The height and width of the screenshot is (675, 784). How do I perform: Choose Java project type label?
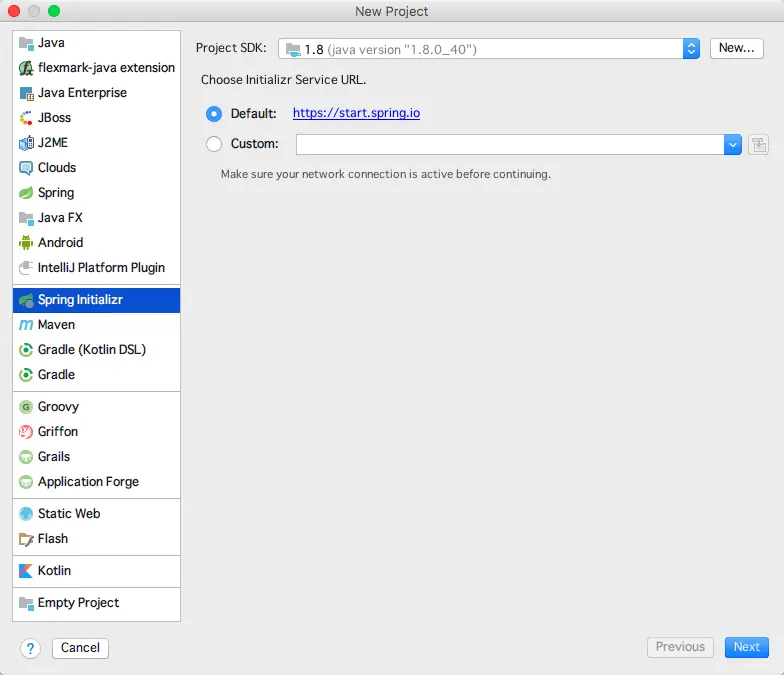pyautogui.click(x=51, y=43)
